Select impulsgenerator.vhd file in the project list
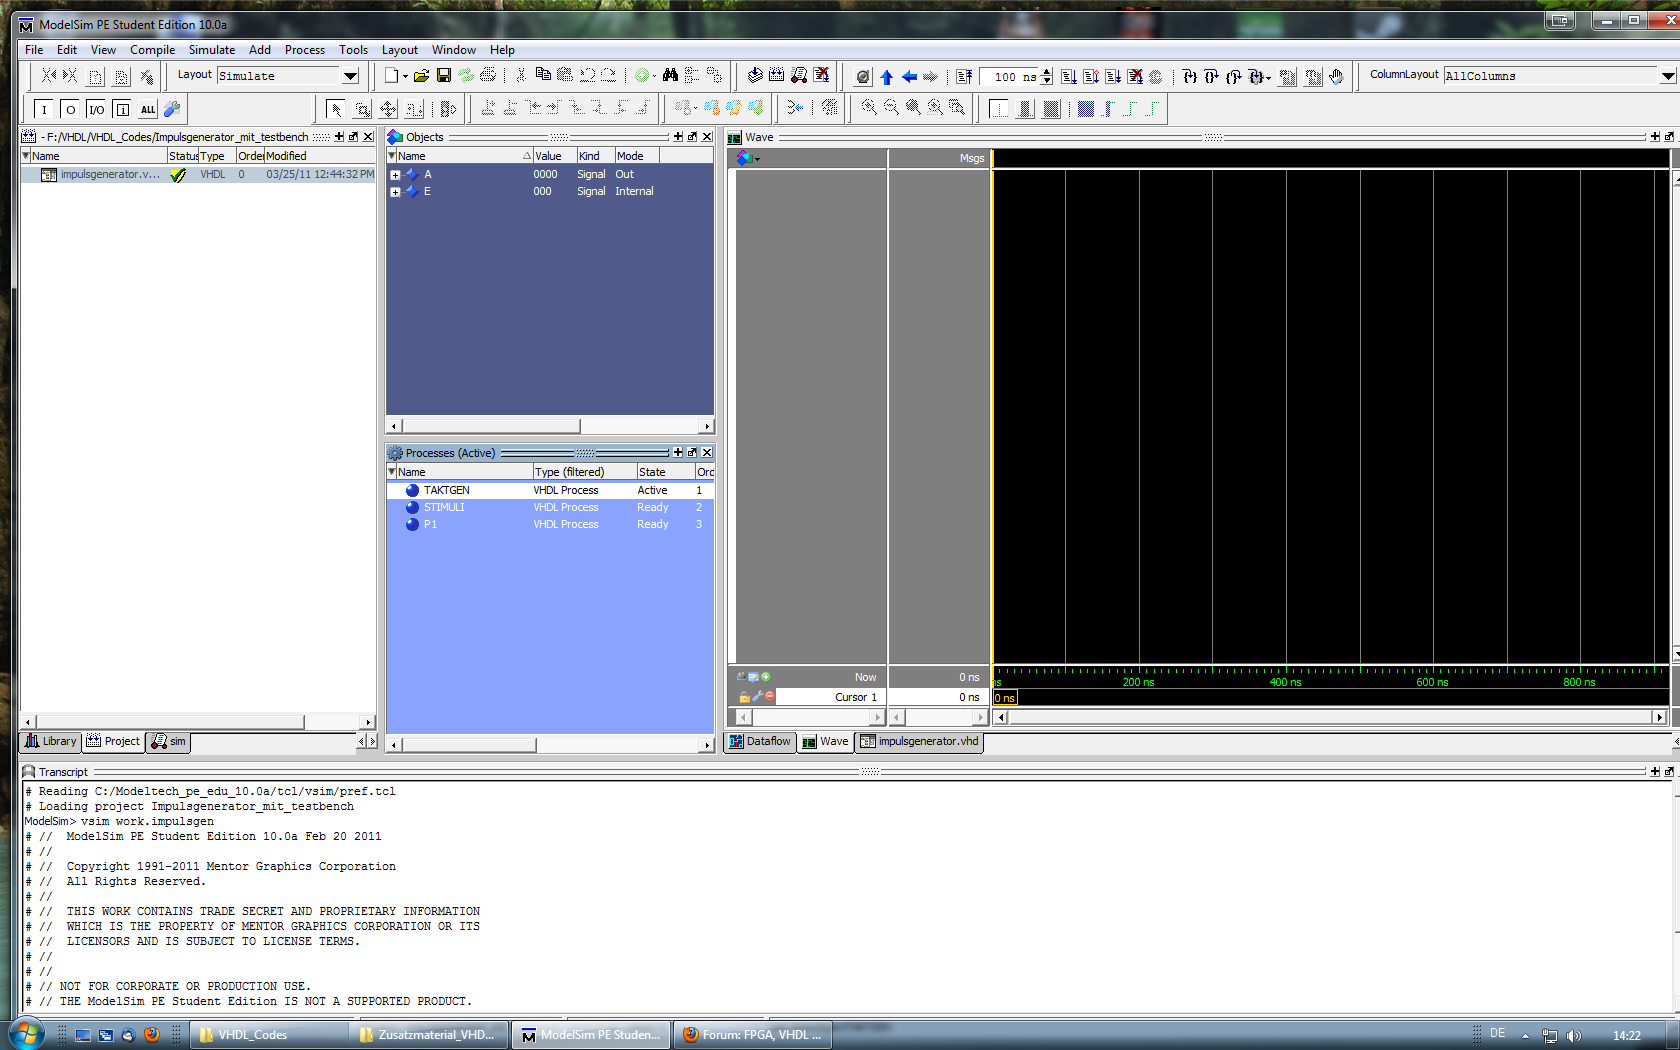Screen dimensions: 1680x1050 click(x=198, y=175)
